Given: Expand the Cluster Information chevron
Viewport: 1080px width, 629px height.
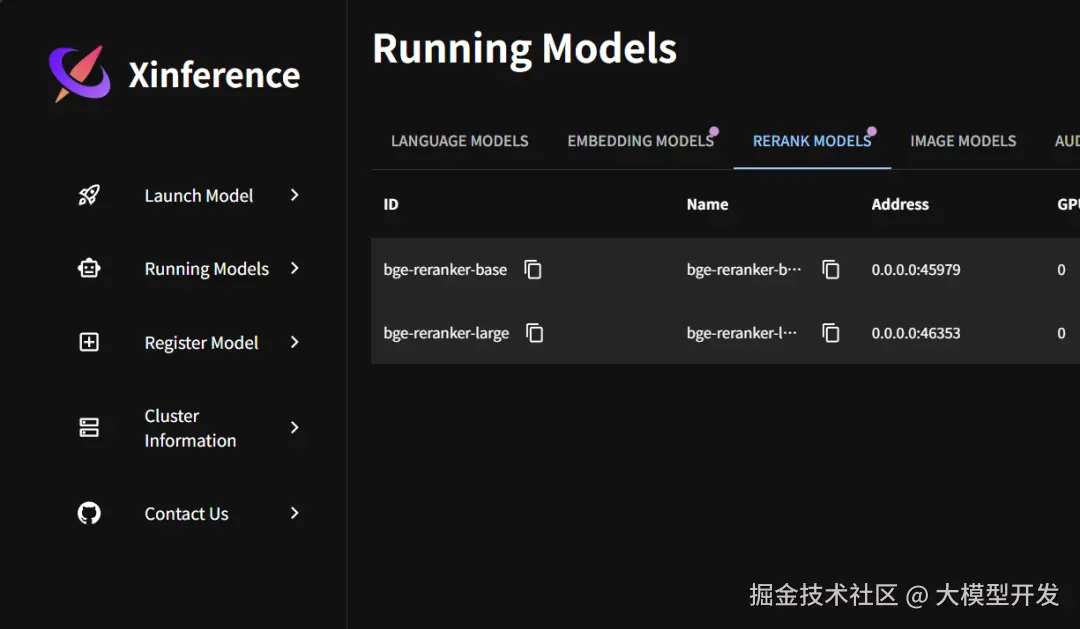Looking at the screenshot, I should tap(294, 428).
